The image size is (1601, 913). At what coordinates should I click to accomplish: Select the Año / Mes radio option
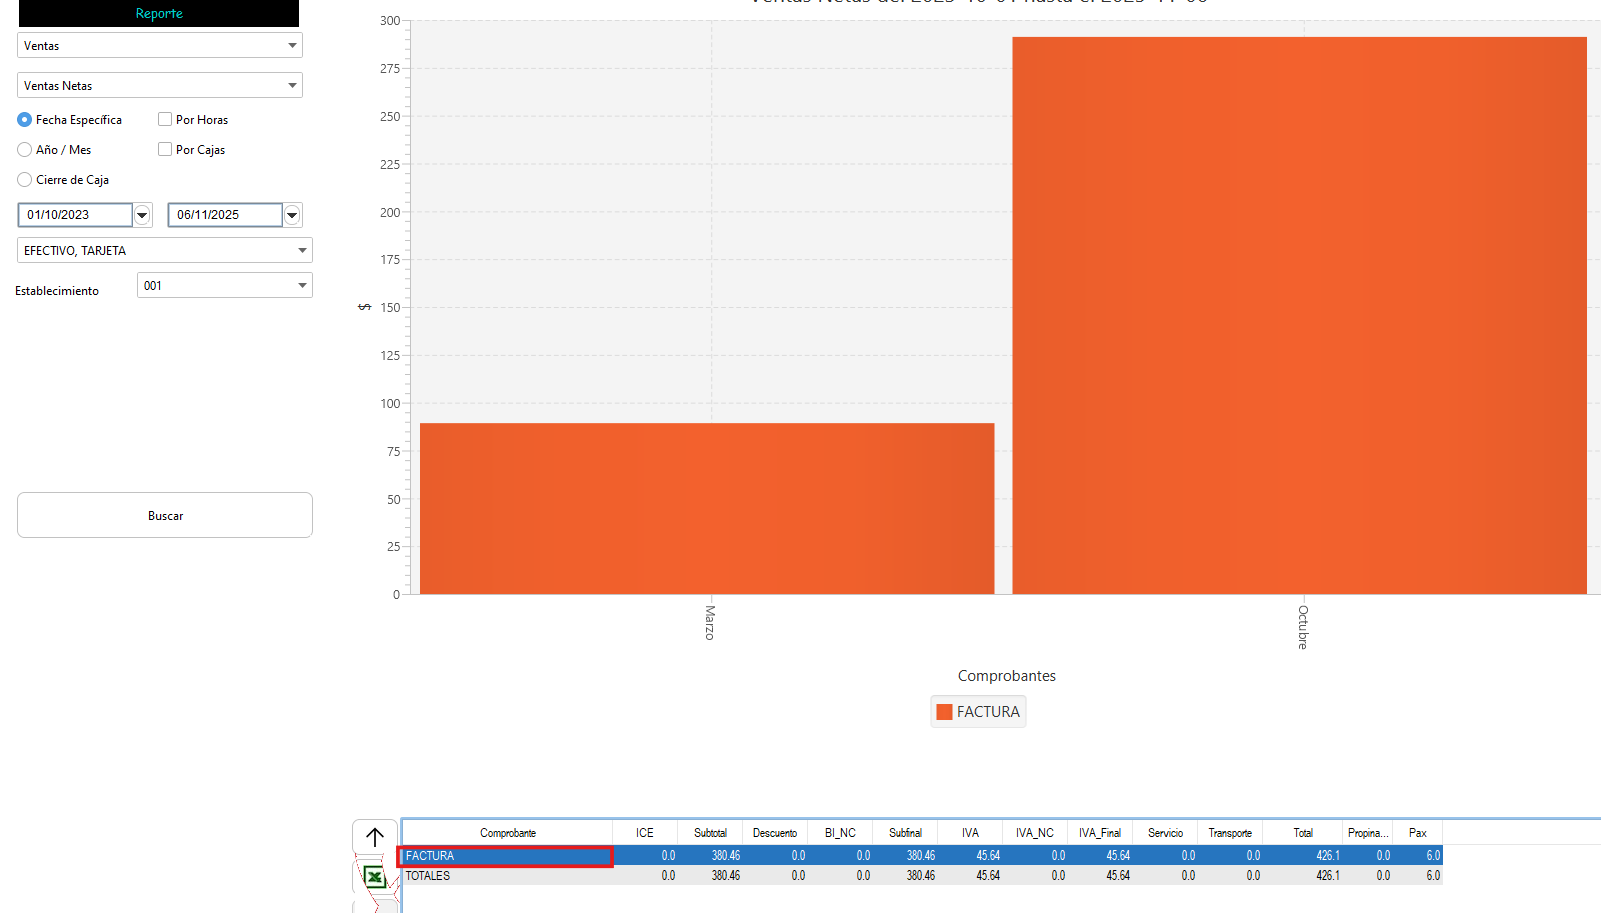click(x=25, y=150)
